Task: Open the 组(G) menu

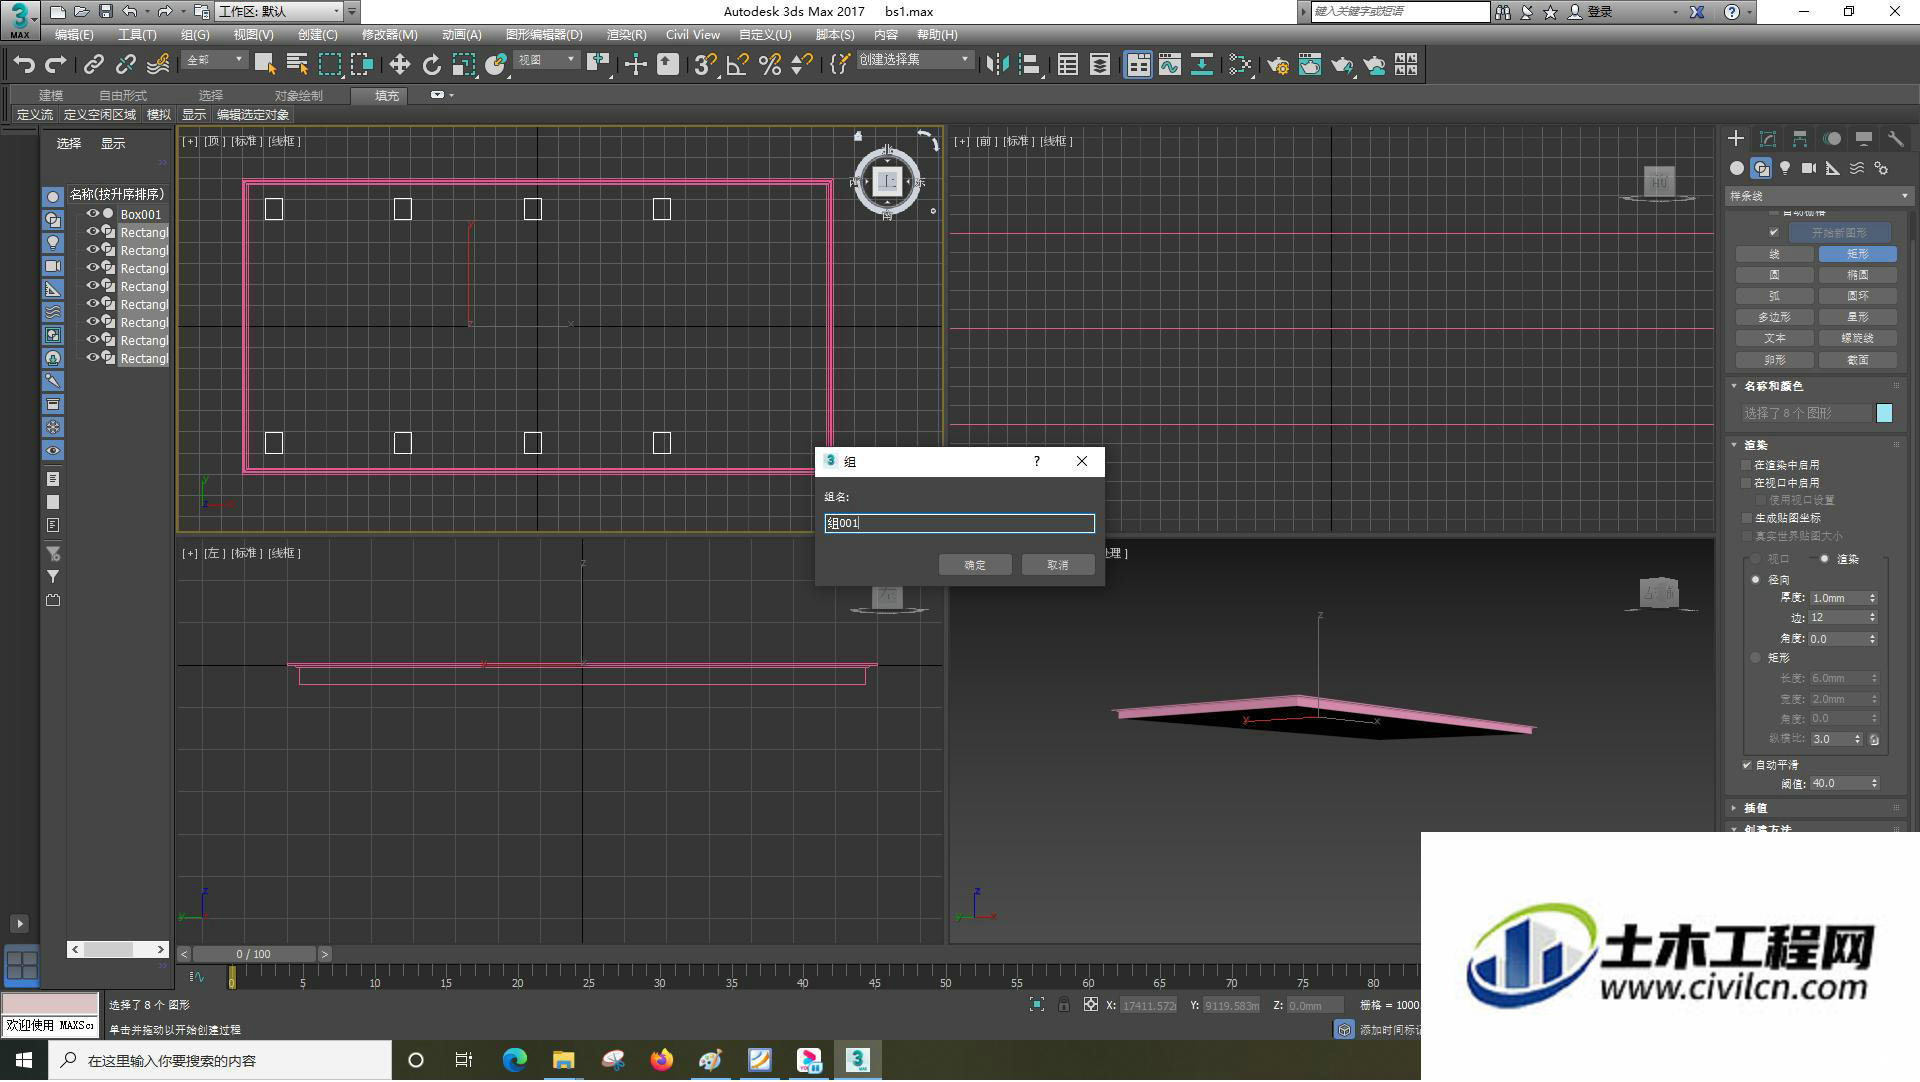Action: (x=195, y=35)
